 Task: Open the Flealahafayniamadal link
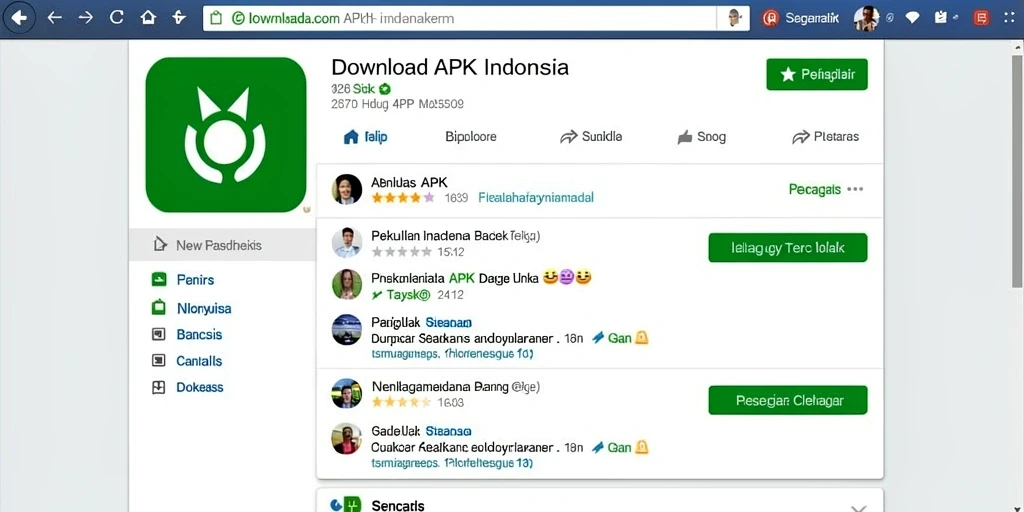pos(536,197)
